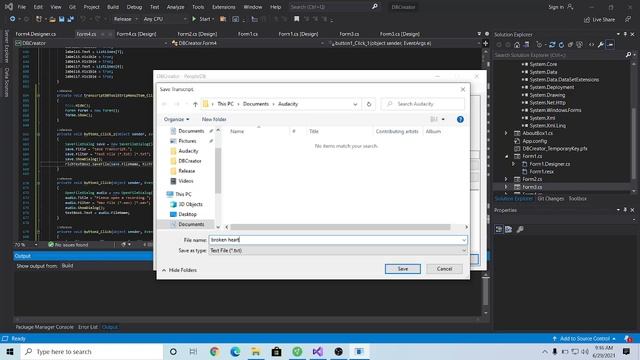
Task: Click the Save button in Save Transcript dialog
Action: tap(402, 269)
